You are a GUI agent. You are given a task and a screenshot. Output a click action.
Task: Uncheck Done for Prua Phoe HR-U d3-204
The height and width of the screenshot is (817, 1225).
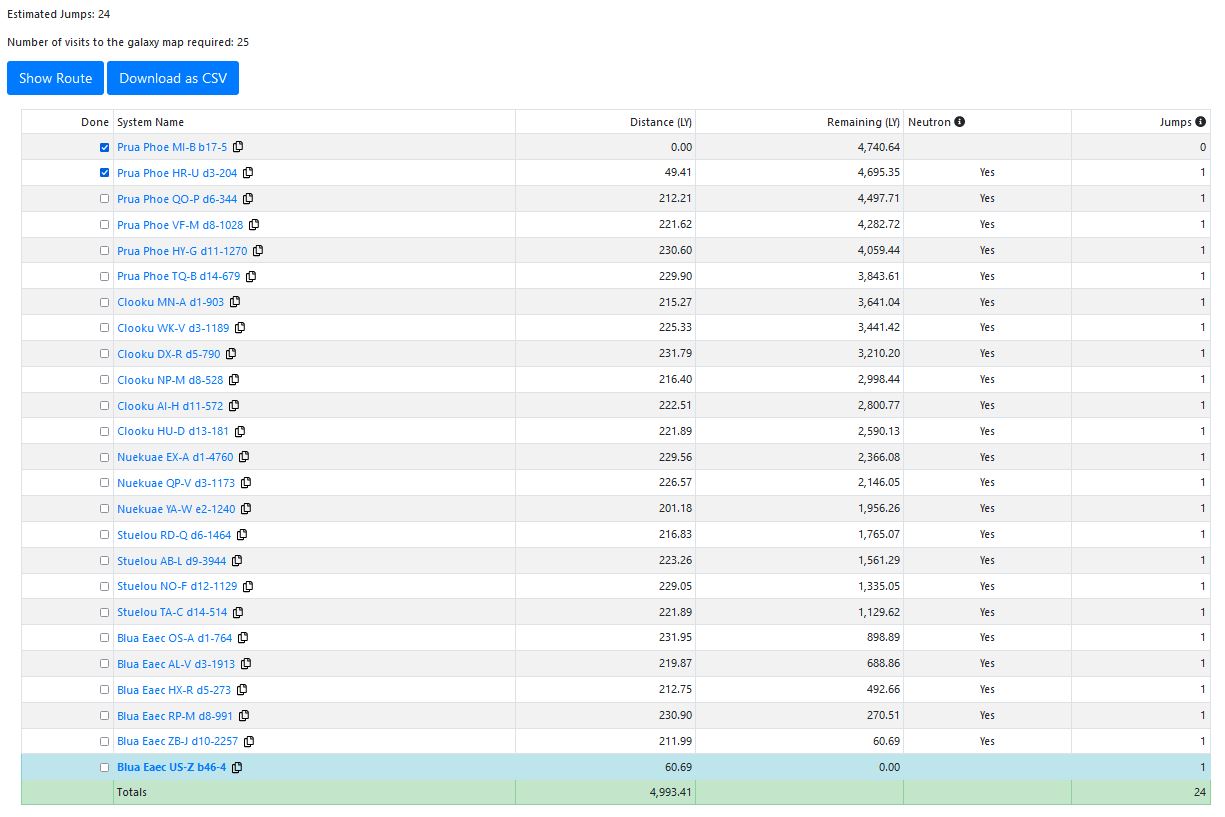105,173
